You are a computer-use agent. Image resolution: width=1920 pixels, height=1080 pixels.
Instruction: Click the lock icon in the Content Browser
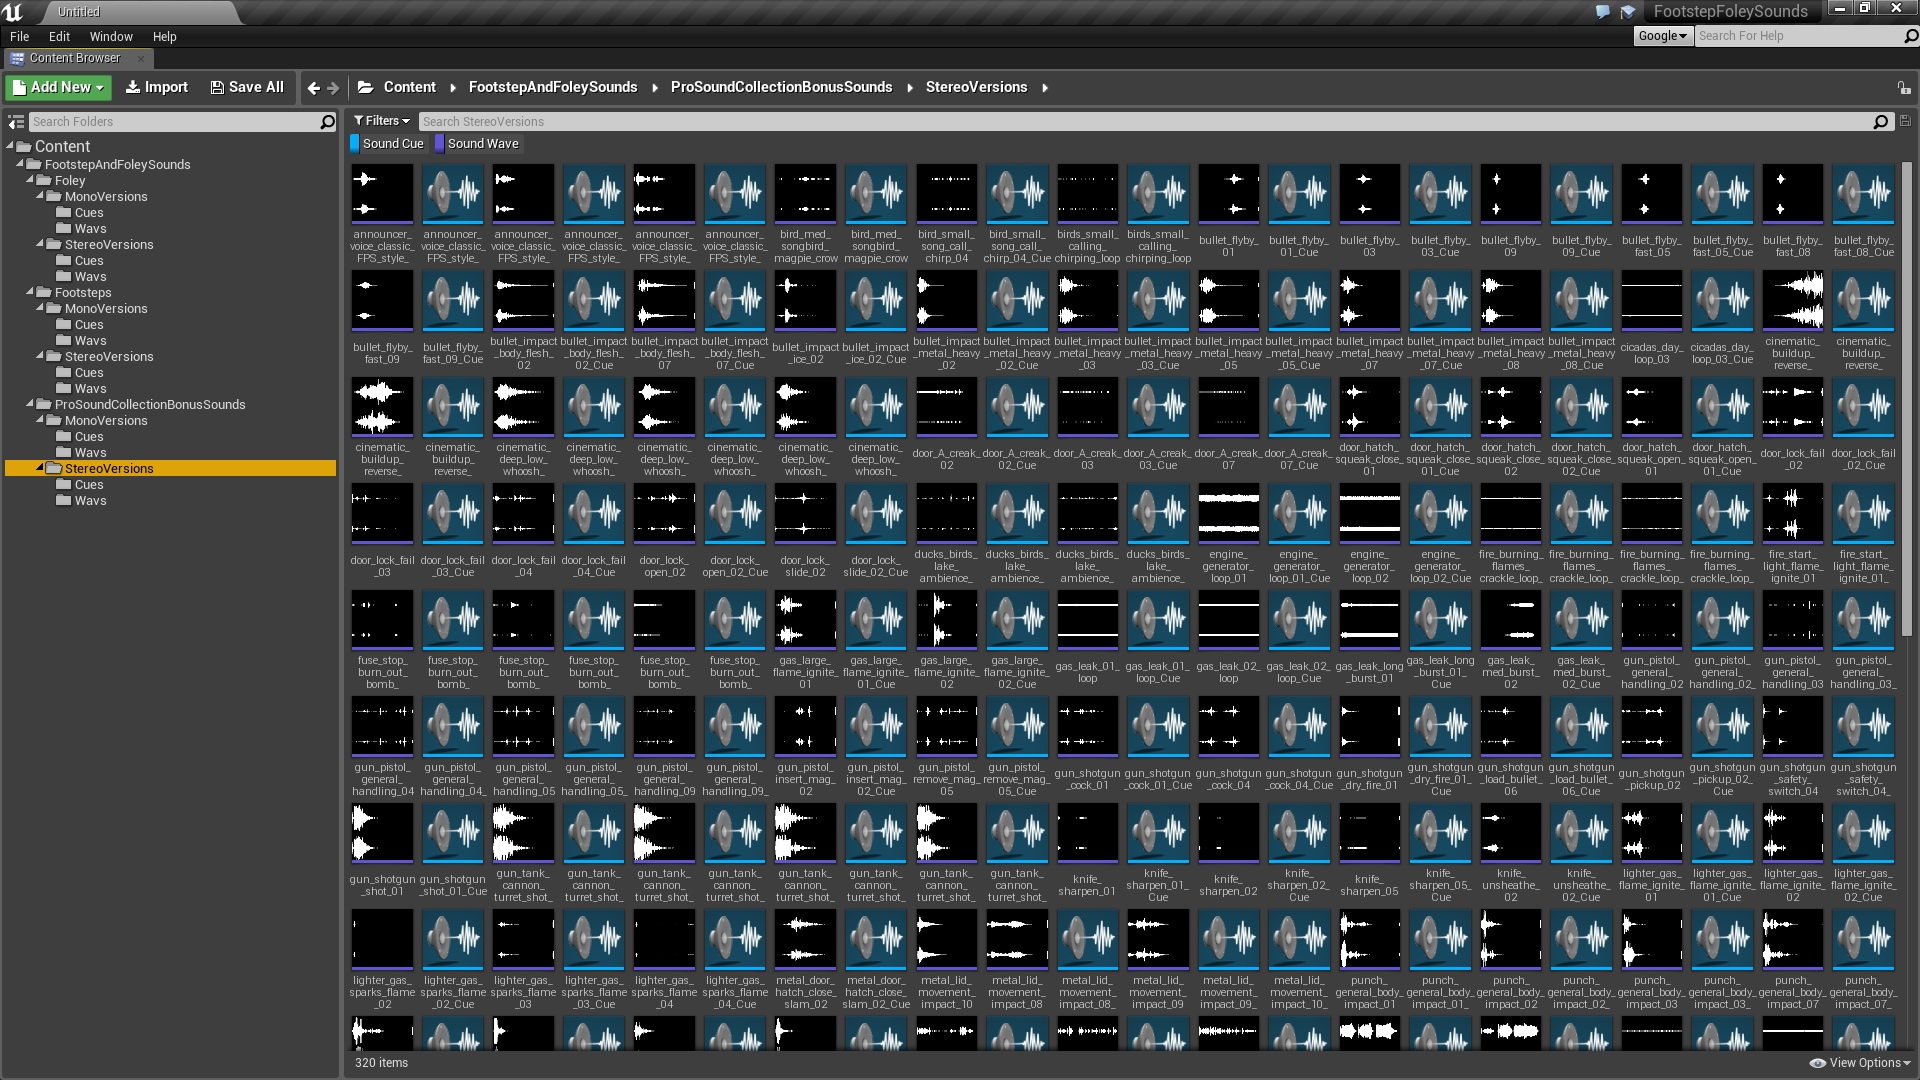tap(1905, 87)
